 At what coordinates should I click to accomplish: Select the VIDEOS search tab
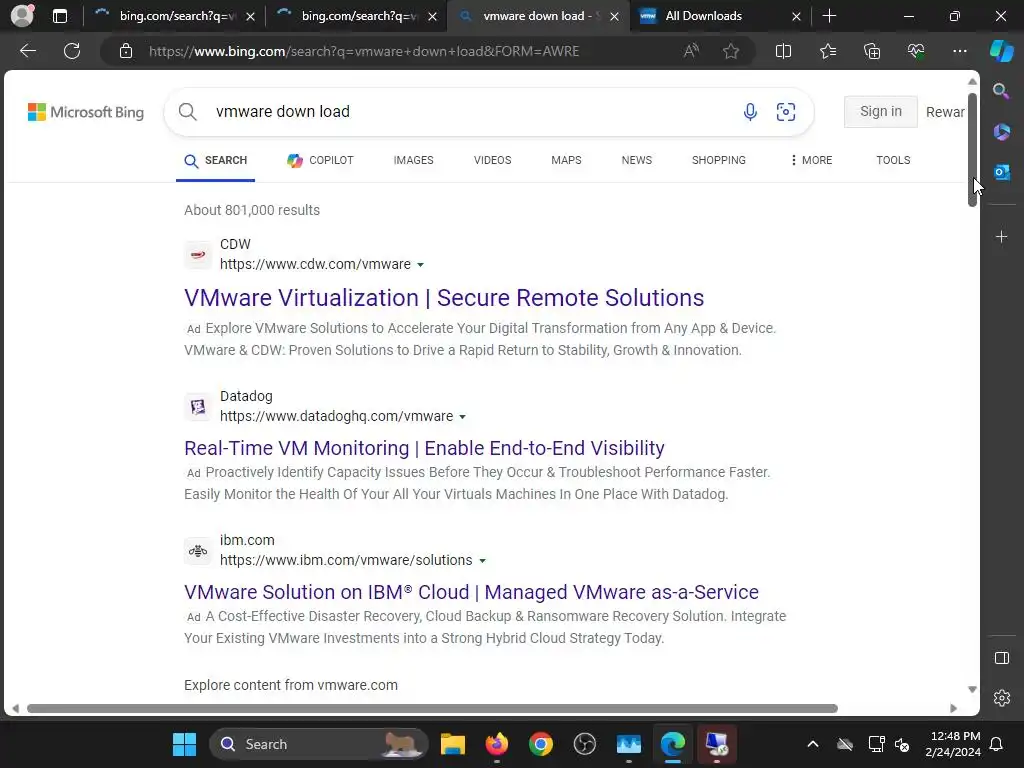pyautogui.click(x=492, y=160)
